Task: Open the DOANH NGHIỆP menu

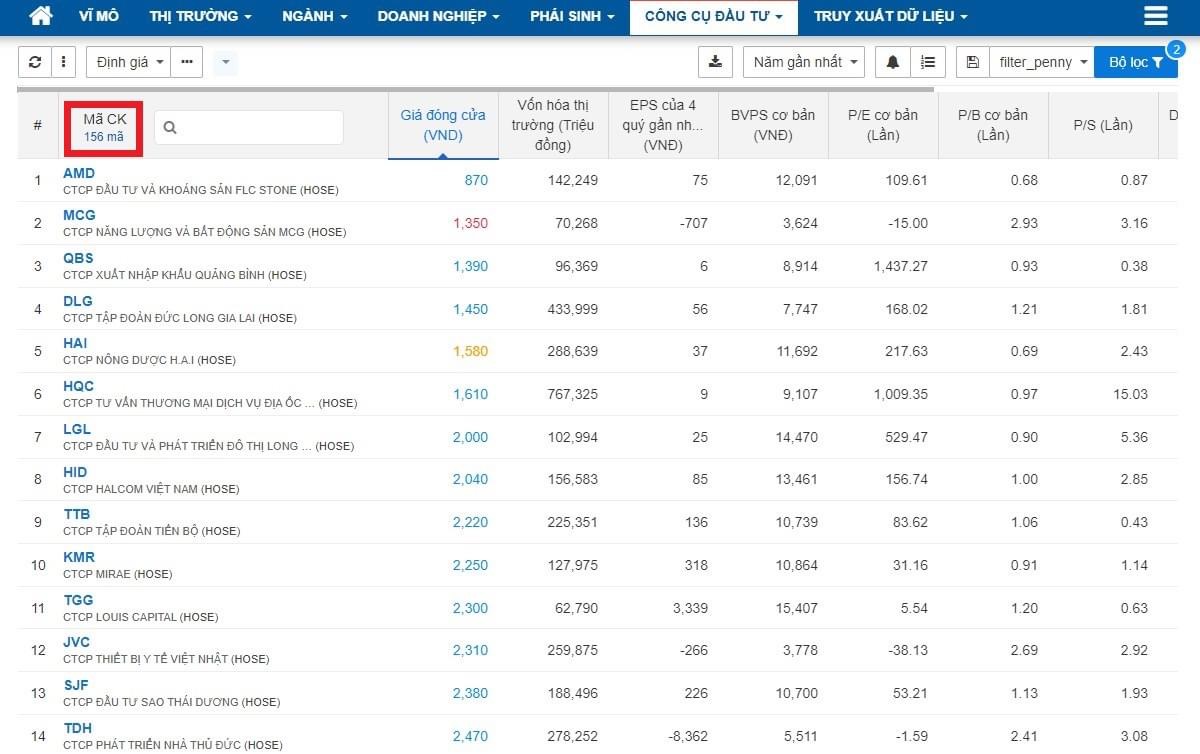Action: [439, 16]
